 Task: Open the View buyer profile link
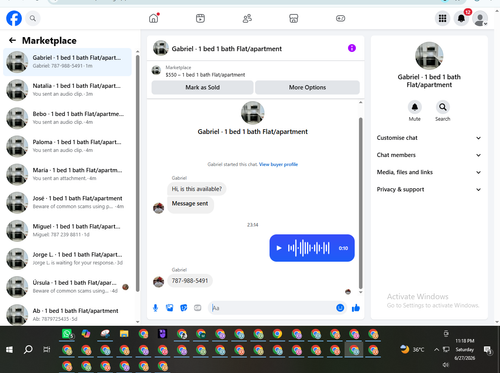point(278,164)
